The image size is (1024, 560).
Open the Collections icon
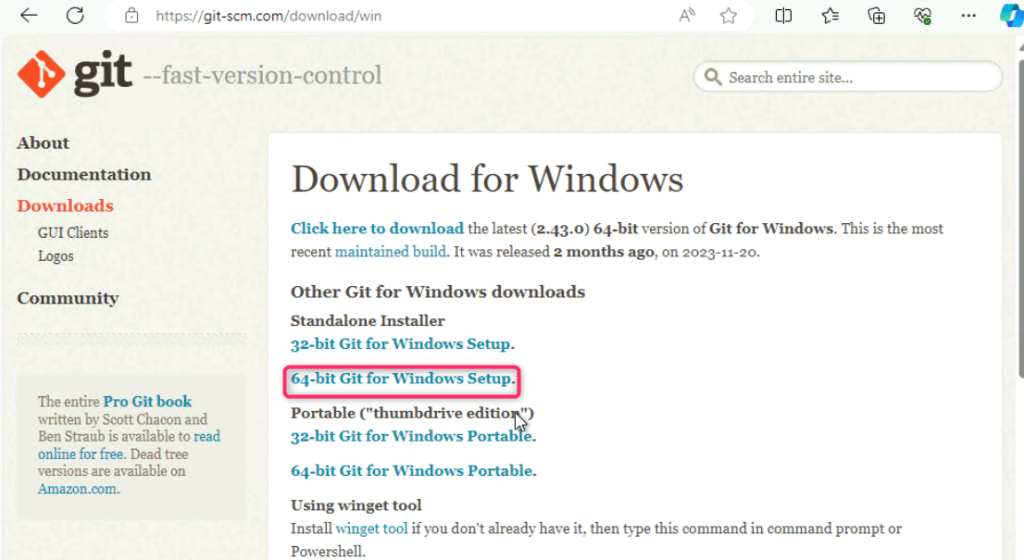tap(876, 16)
